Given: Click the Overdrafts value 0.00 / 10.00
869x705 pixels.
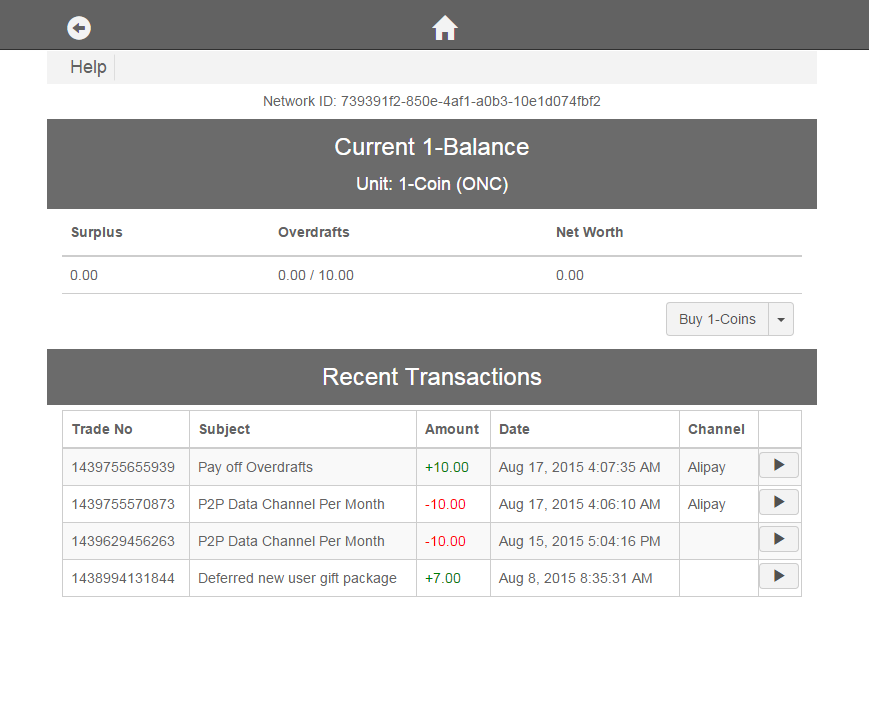Looking at the screenshot, I should coord(316,275).
